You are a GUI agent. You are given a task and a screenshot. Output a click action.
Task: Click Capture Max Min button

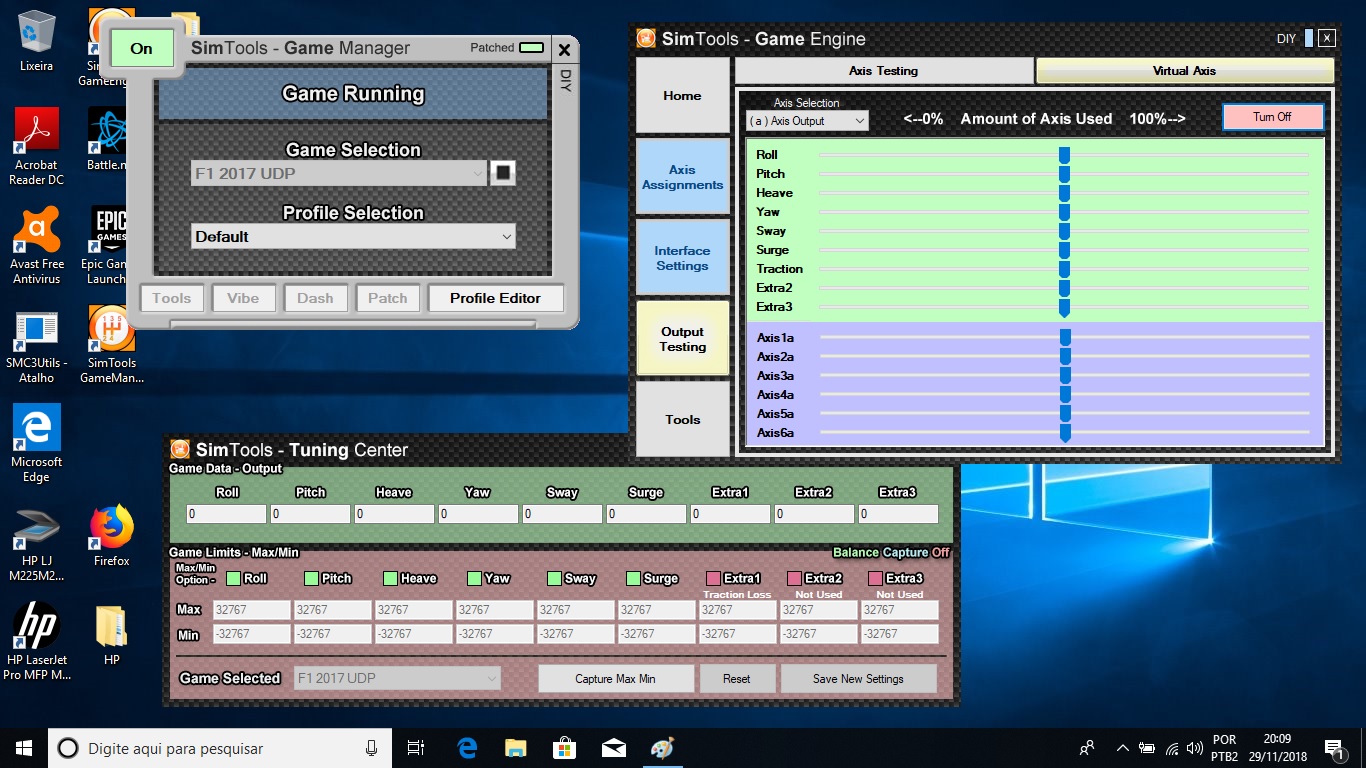pos(616,678)
